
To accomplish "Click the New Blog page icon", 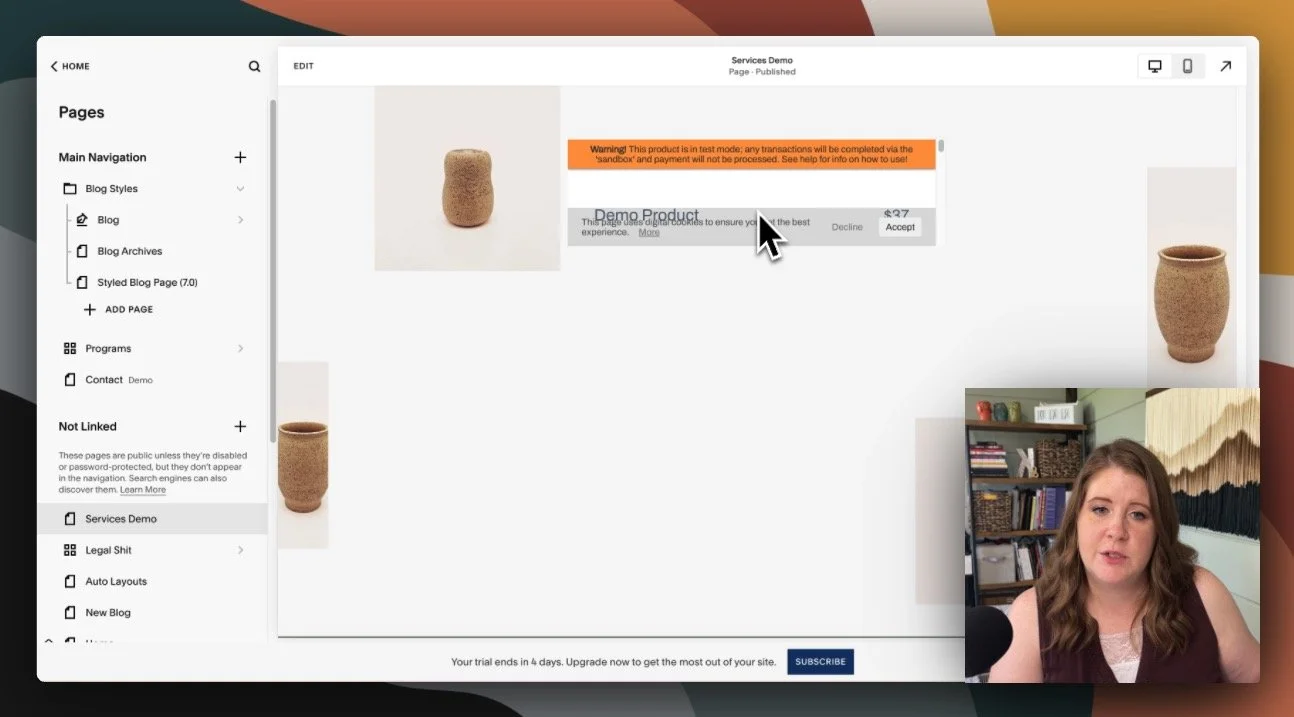I will click(x=70, y=612).
